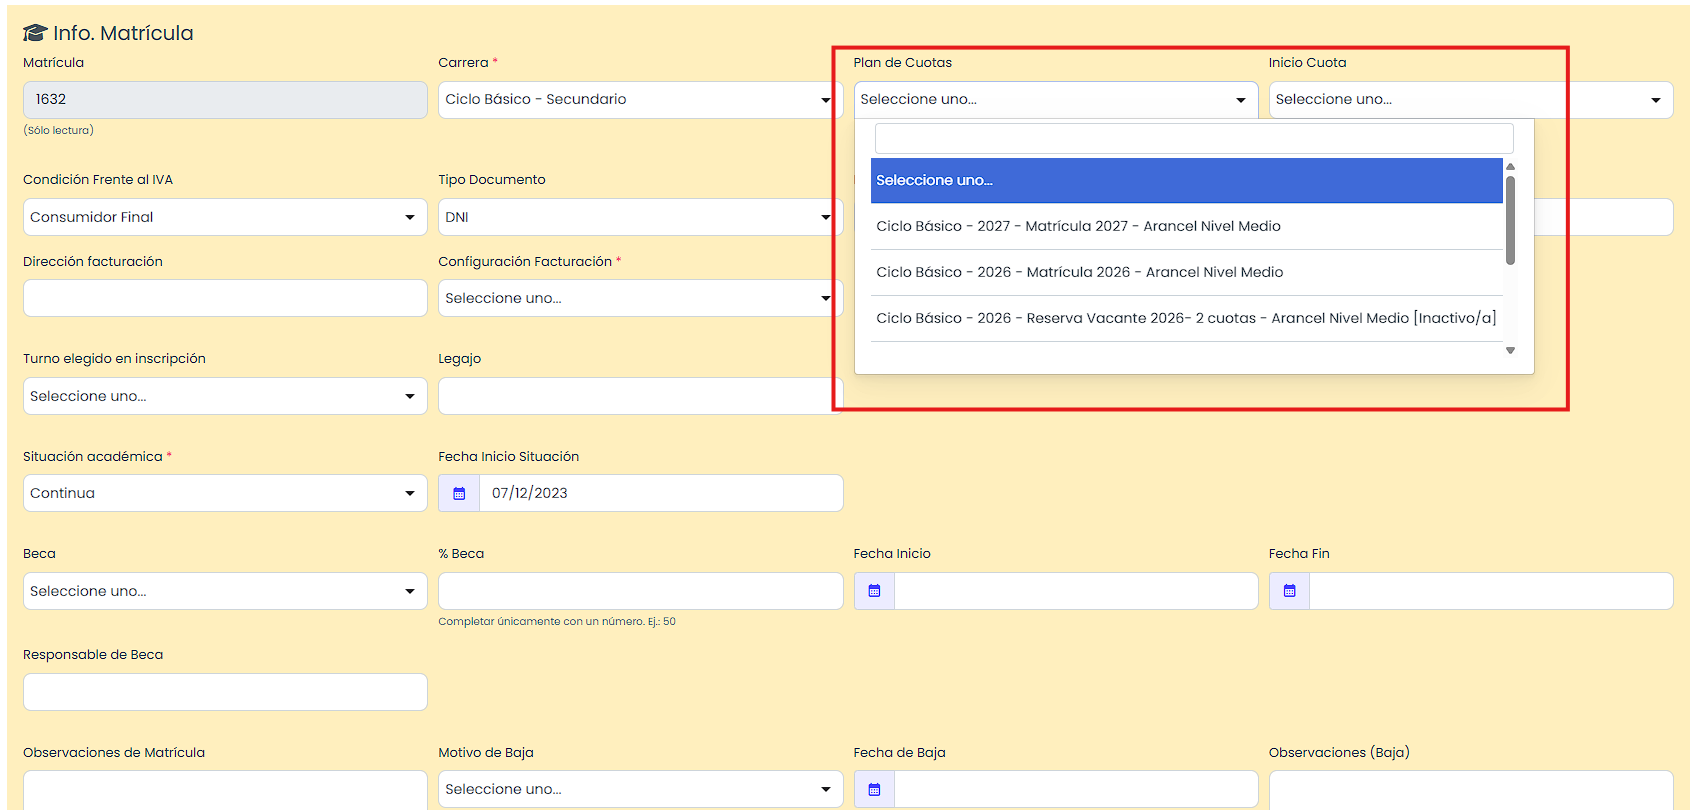This screenshot has width=1706, height=810.
Task: Open the Carrera dropdown
Action: [x=640, y=100]
